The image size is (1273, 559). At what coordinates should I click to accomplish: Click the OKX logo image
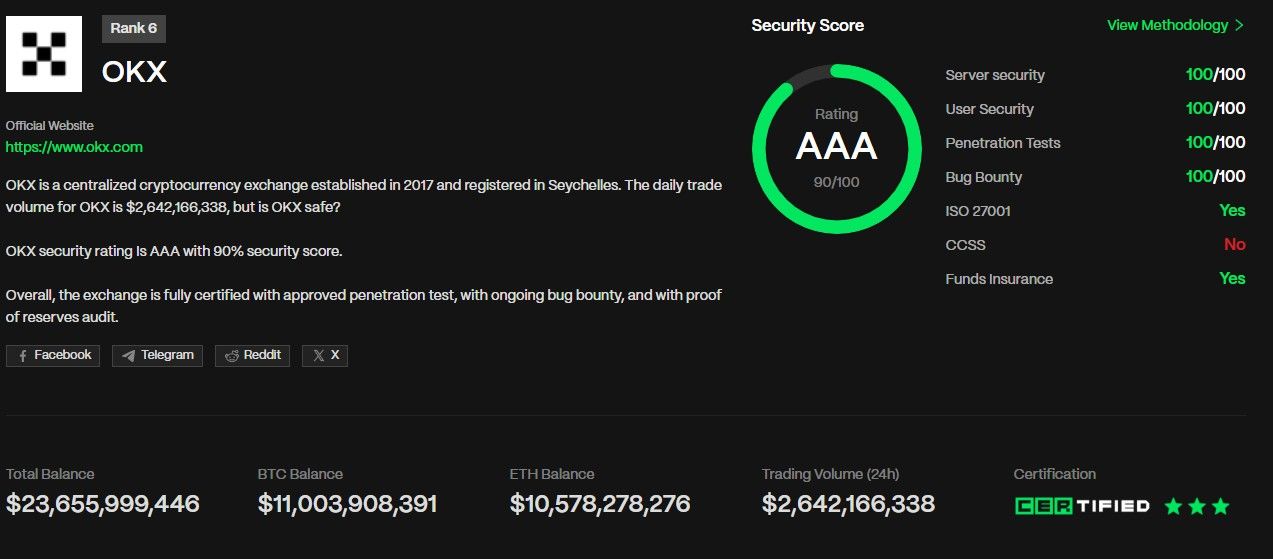pos(44,54)
